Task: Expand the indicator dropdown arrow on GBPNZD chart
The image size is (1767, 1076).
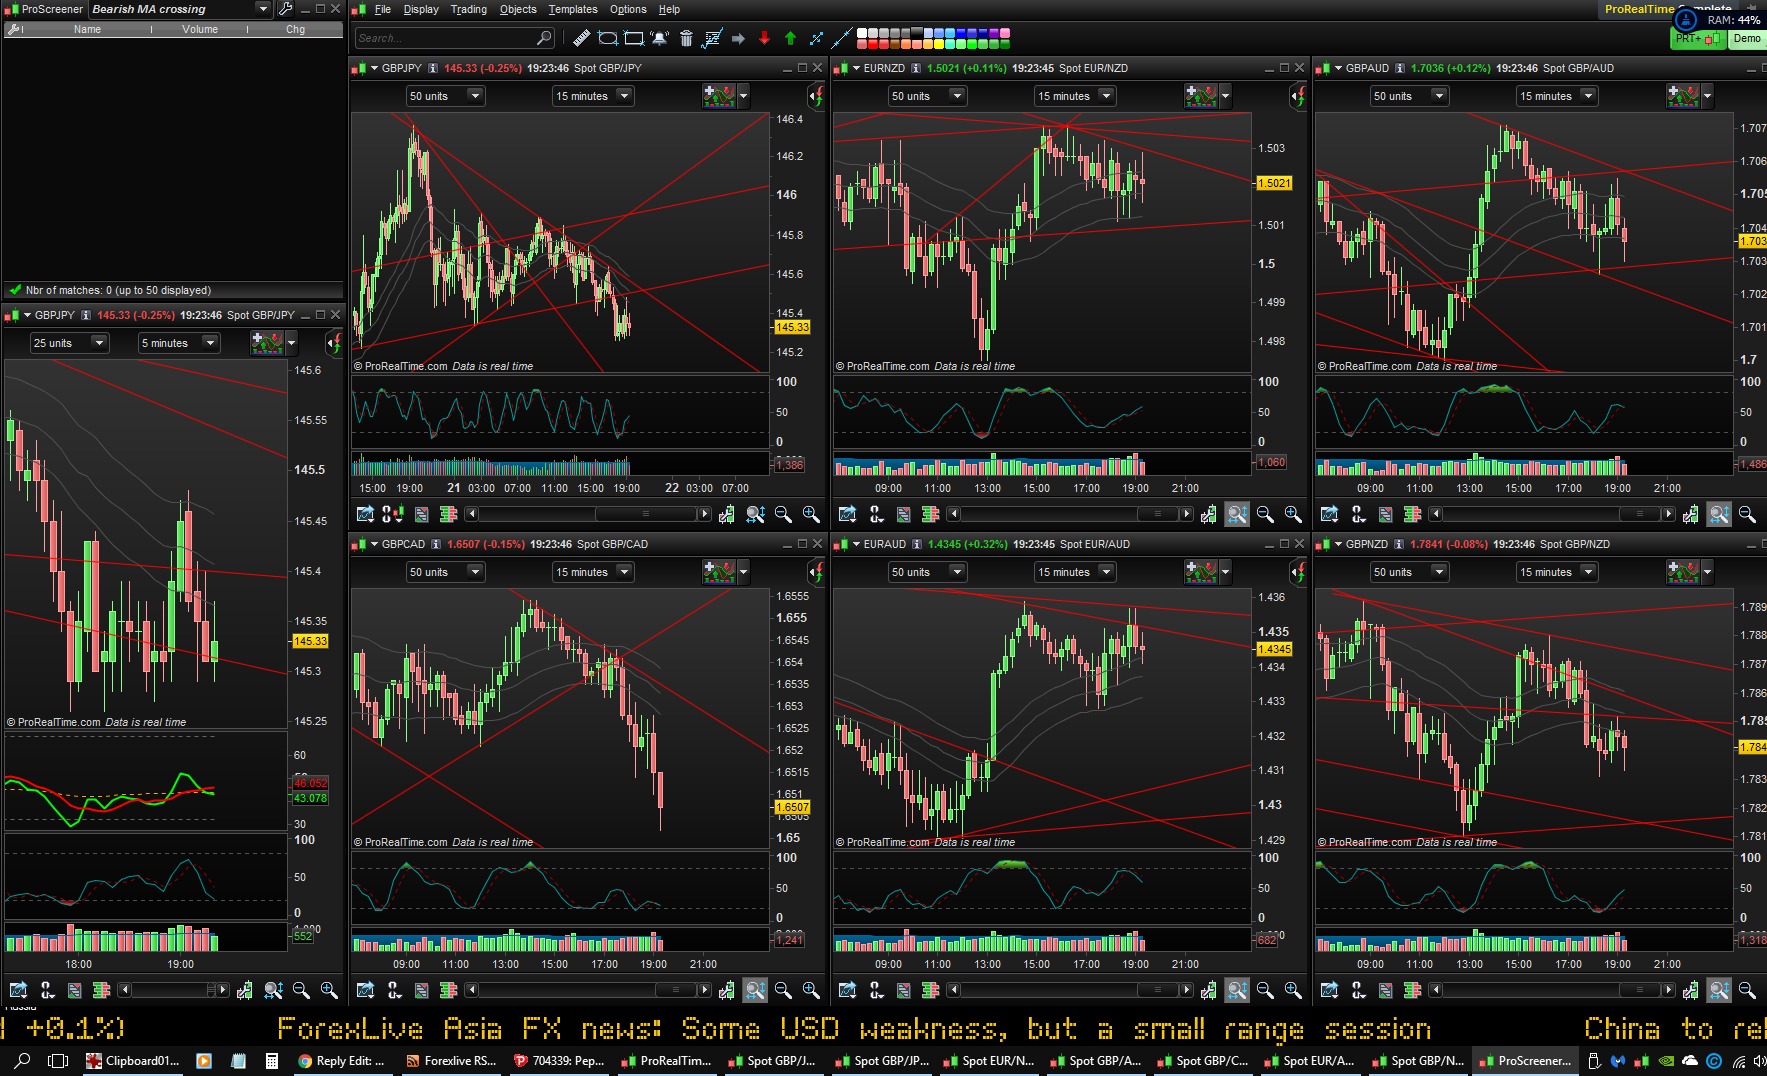Action: click(1707, 572)
